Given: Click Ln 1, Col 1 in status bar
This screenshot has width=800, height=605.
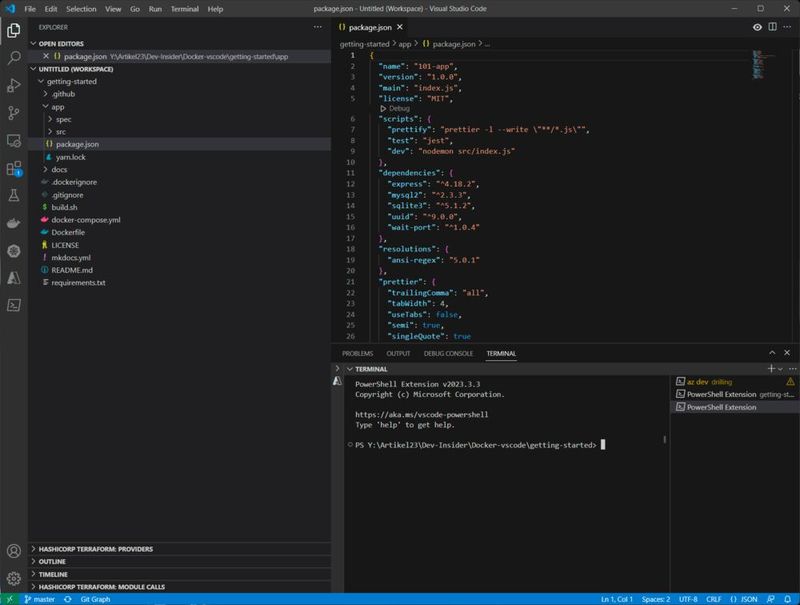Looking at the screenshot, I should pyautogui.click(x=616, y=599).
